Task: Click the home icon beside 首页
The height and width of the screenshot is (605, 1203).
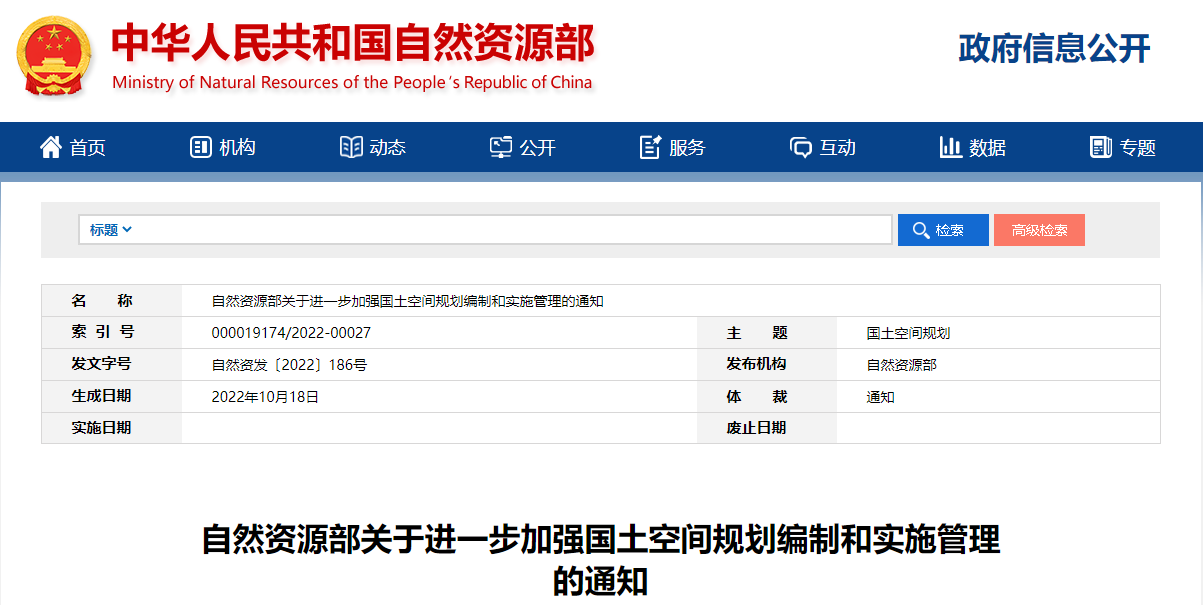Action: [x=51, y=147]
